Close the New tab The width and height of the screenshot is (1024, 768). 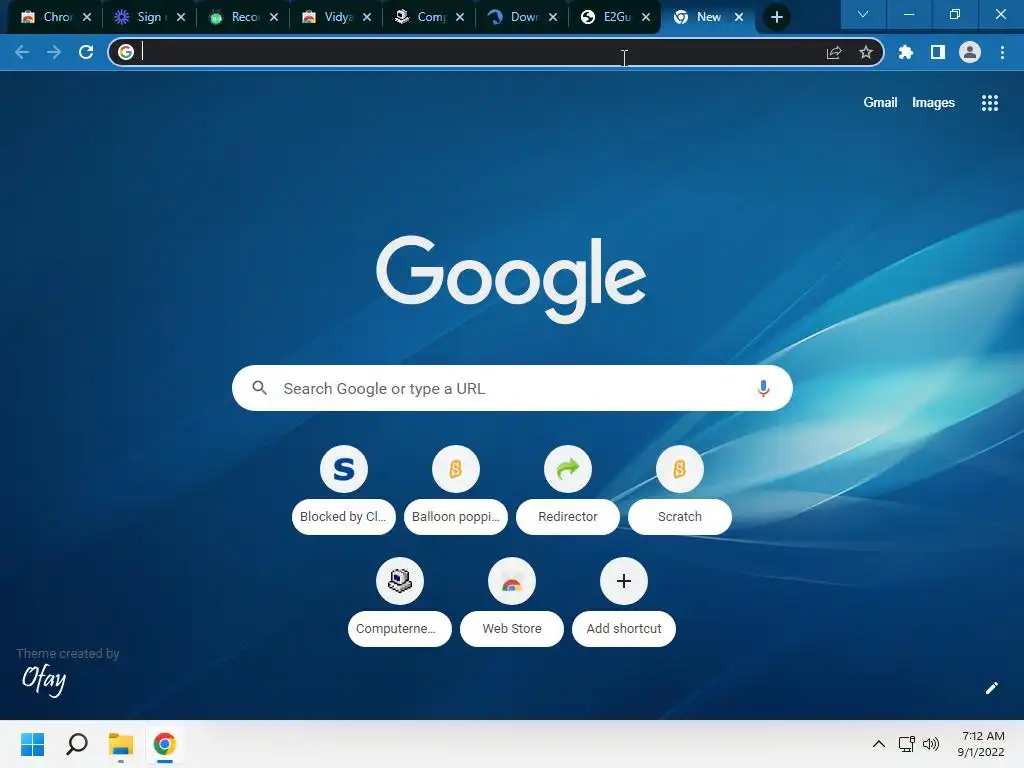(x=739, y=18)
